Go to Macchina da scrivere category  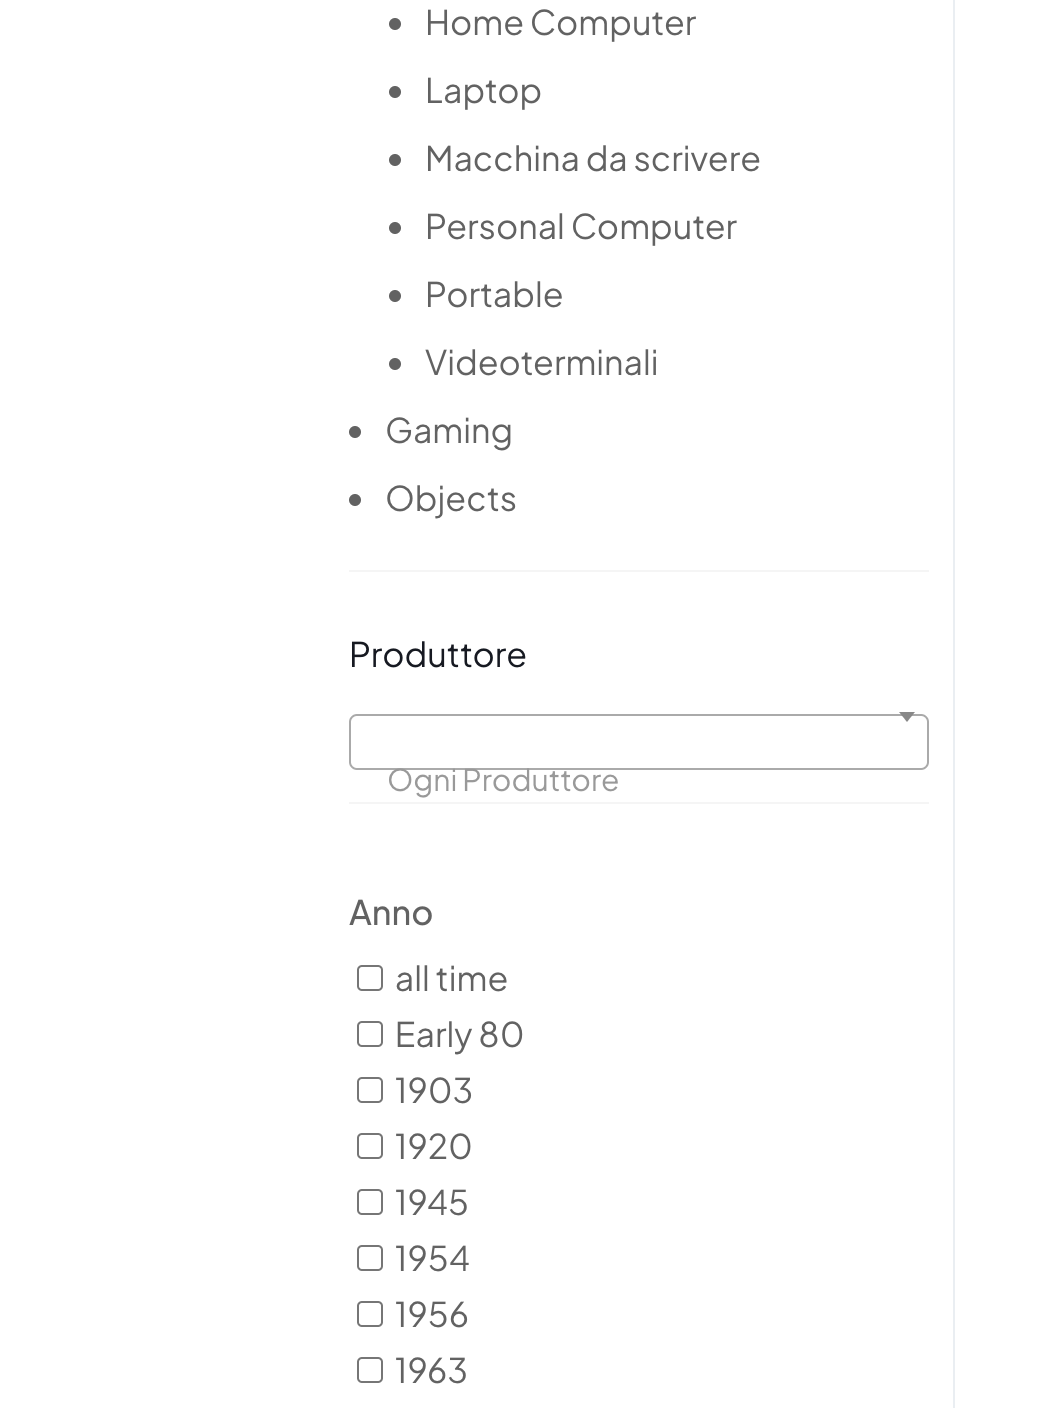(x=592, y=159)
